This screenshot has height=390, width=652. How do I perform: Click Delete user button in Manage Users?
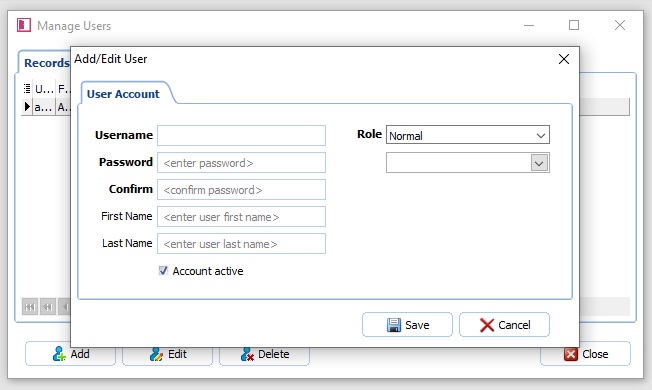click(x=264, y=354)
